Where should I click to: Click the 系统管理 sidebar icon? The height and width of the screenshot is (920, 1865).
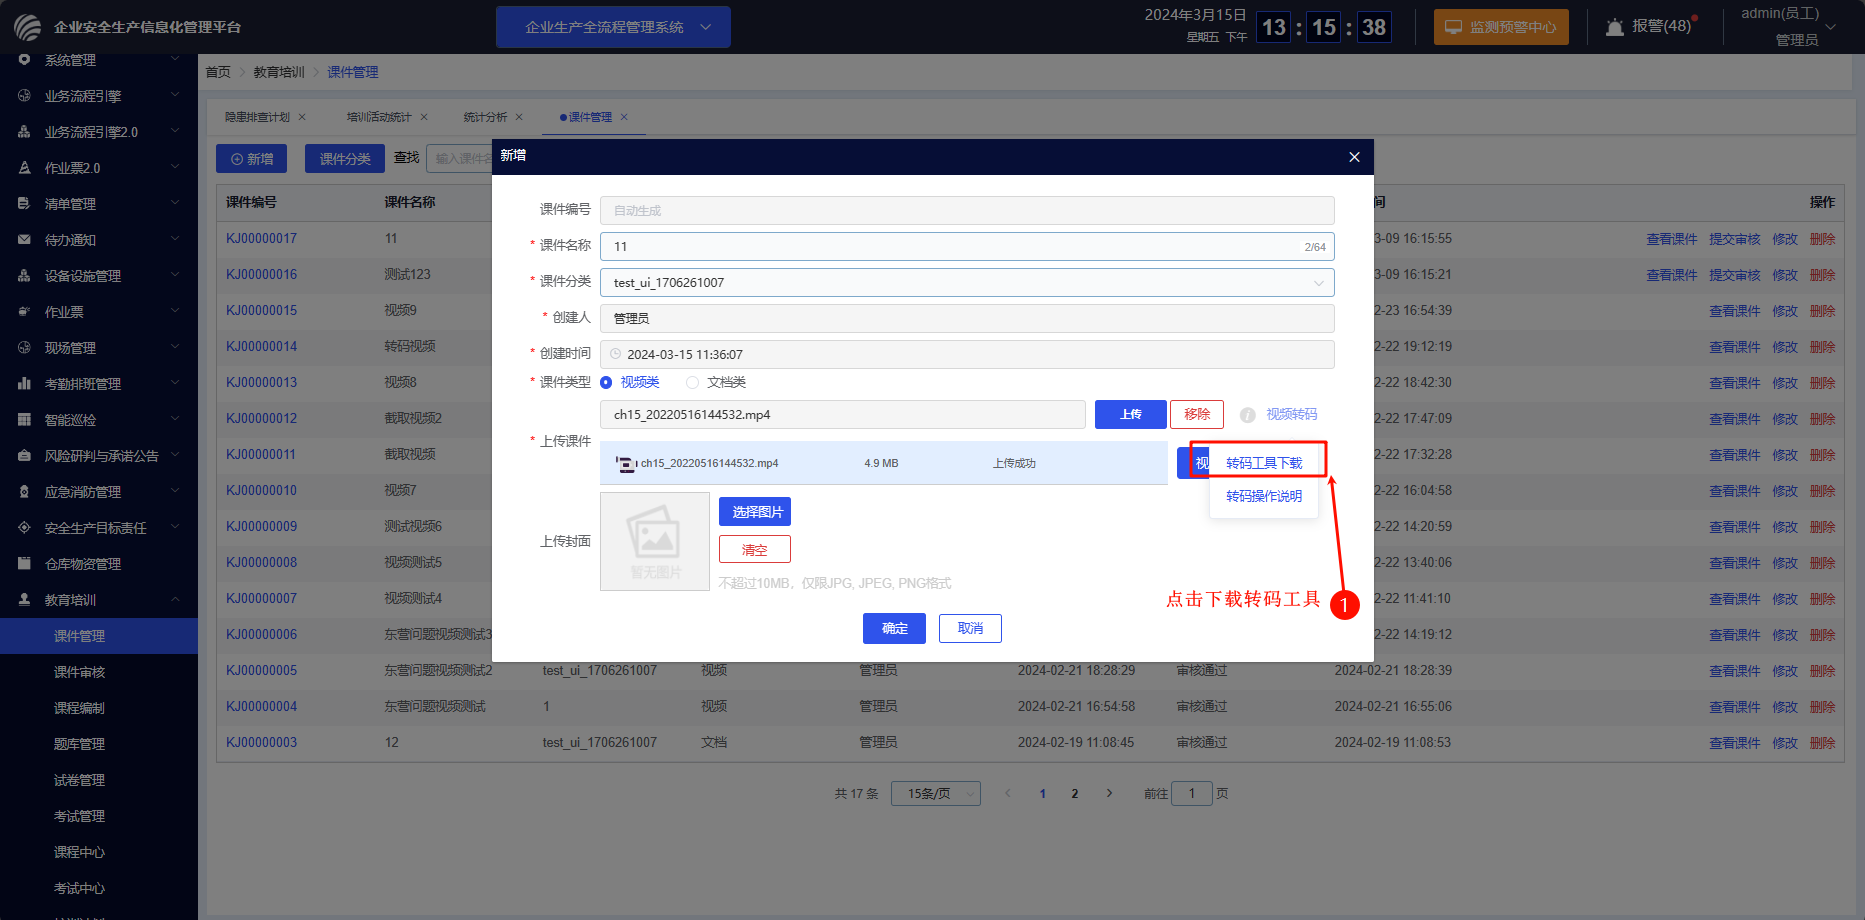click(x=24, y=60)
